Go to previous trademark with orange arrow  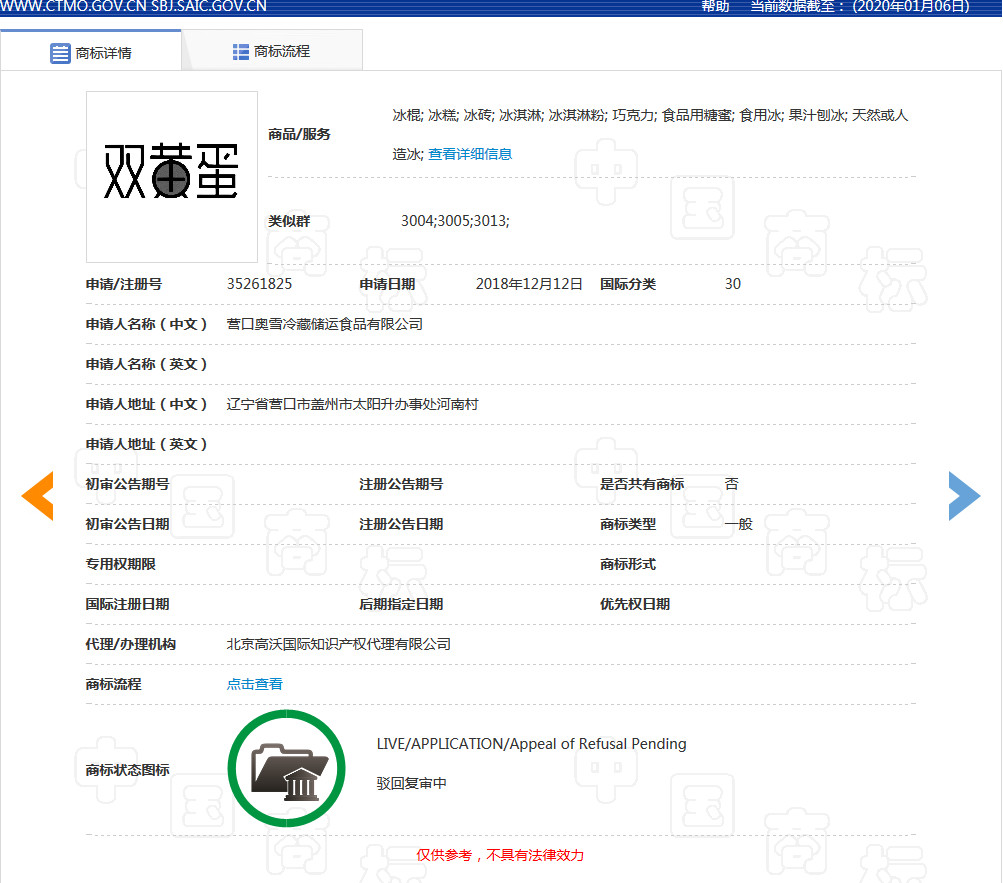(37, 496)
